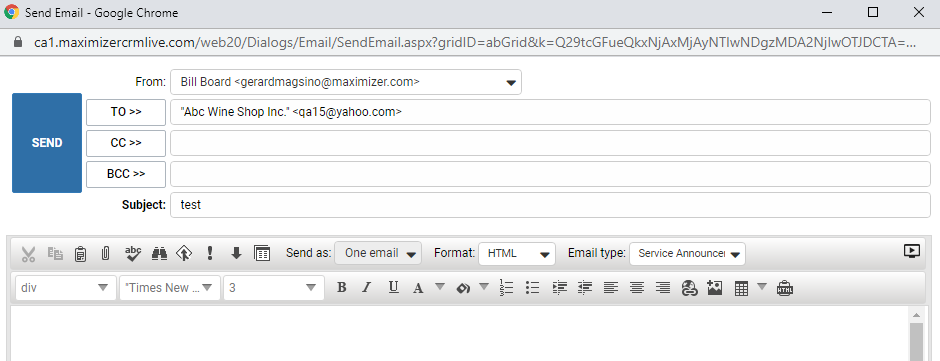The height and width of the screenshot is (361, 940).
Task: Click the paperclip attach file icon
Action: (x=106, y=253)
